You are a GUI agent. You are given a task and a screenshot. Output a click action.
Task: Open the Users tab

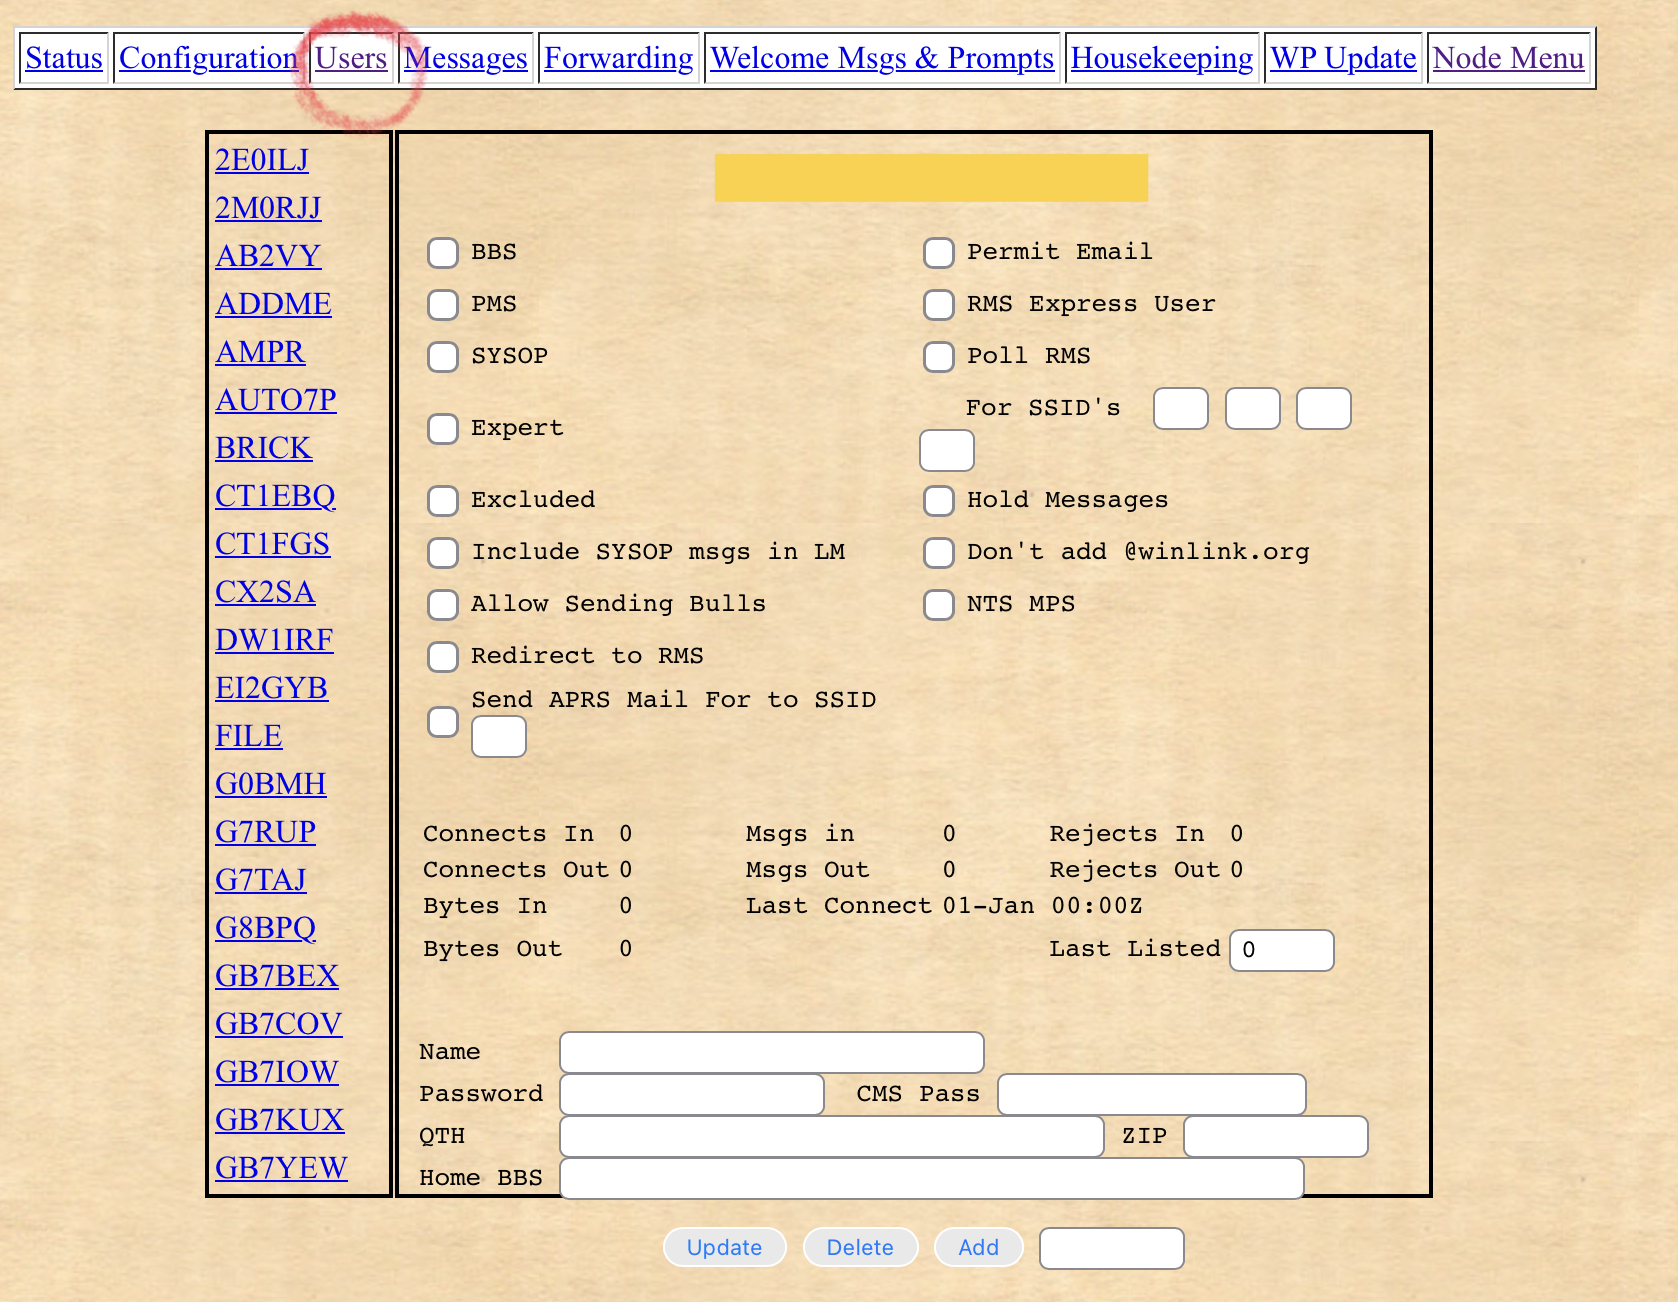[x=350, y=58]
